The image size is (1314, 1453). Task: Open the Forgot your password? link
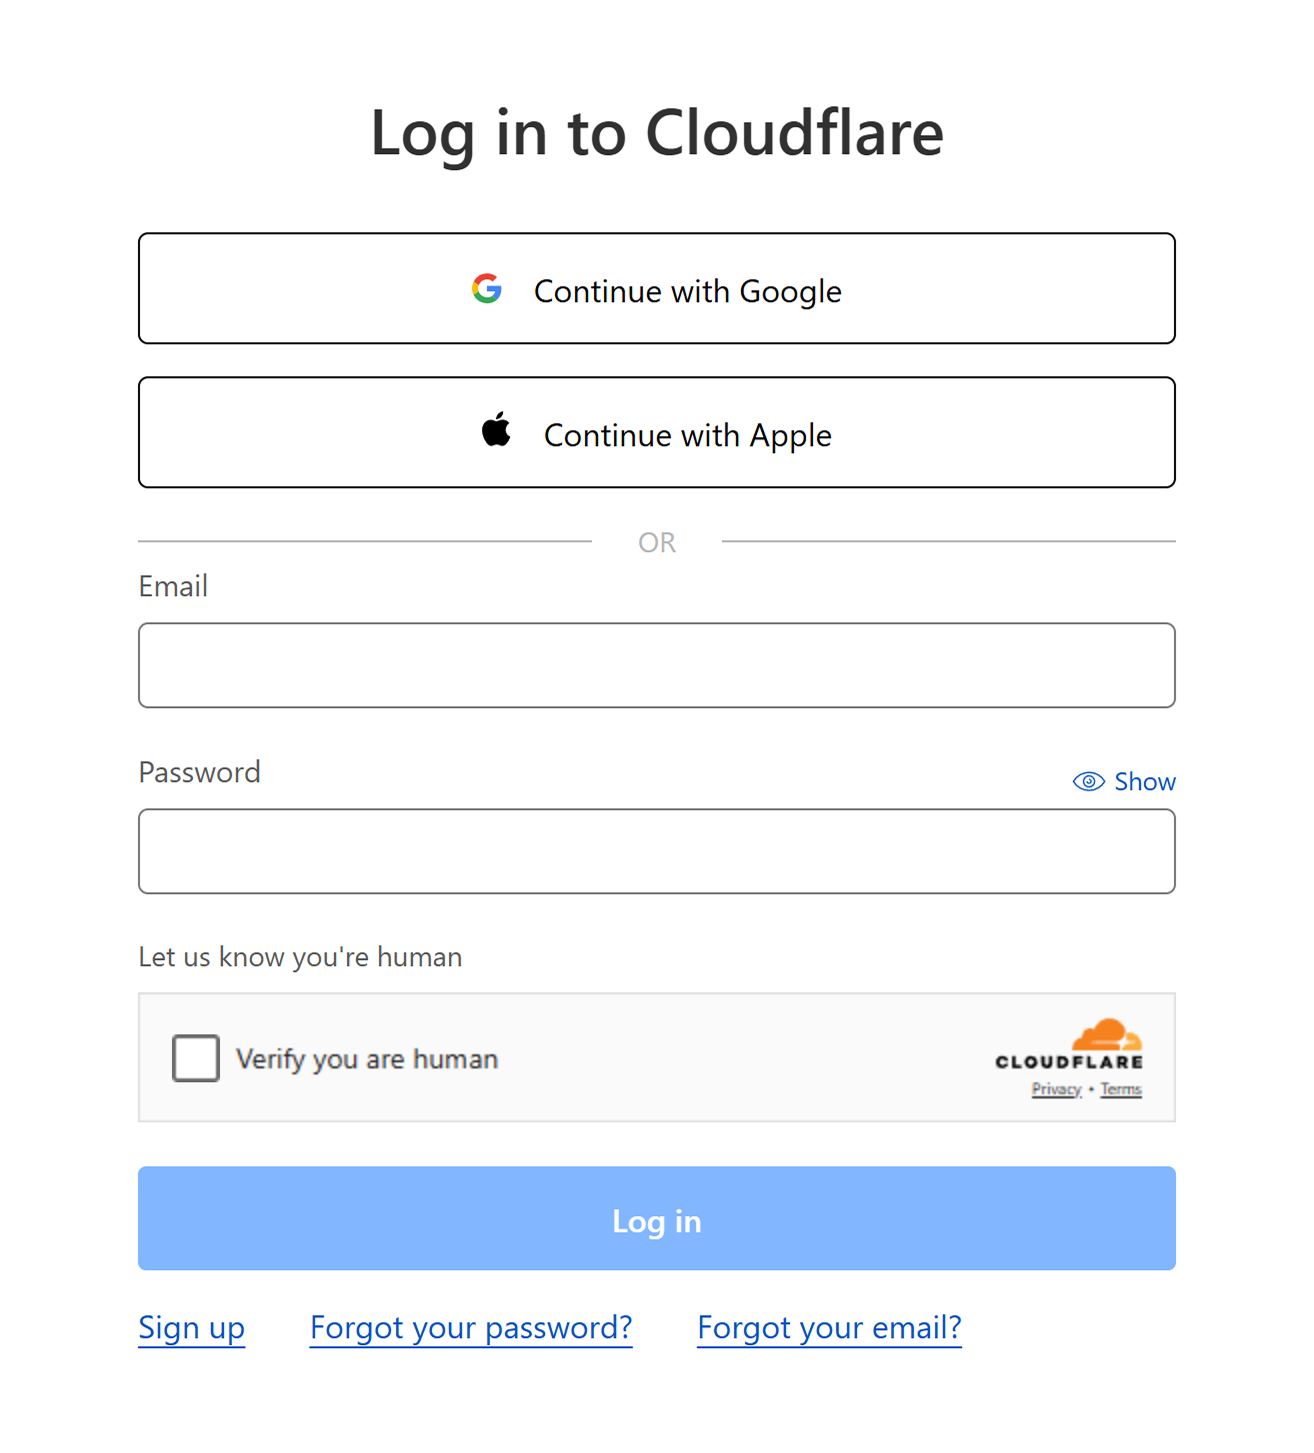click(x=471, y=1327)
